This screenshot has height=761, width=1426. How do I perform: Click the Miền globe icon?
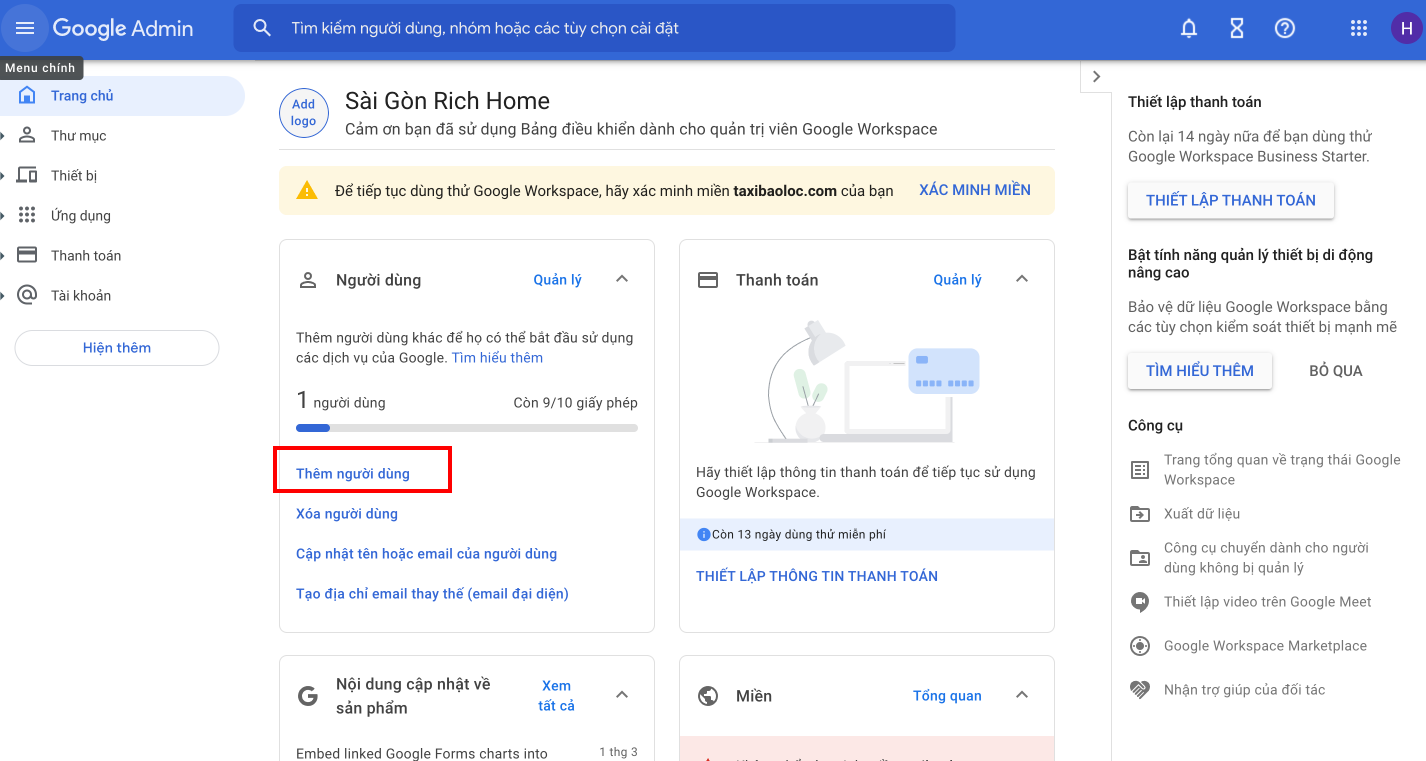click(x=708, y=696)
